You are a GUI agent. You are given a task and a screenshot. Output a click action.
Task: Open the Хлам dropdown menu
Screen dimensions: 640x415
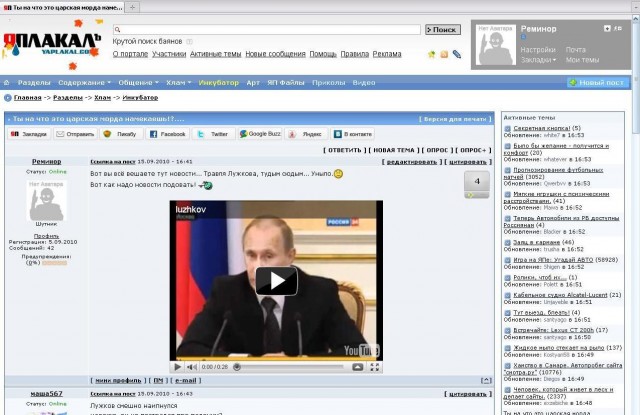click(x=178, y=82)
